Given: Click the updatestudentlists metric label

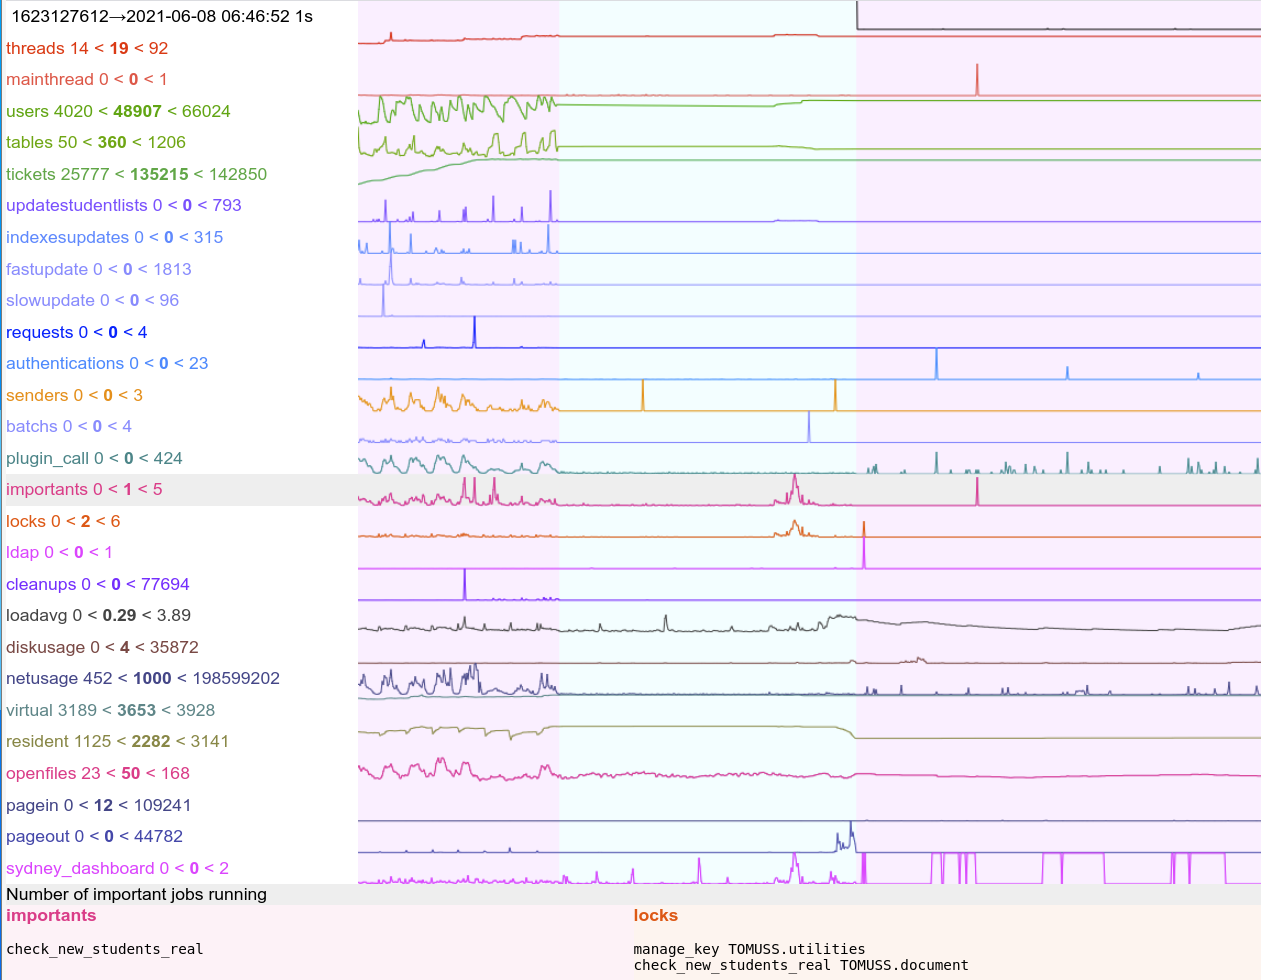Looking at the screenshot, I should pyautogui.click(x=123, y=205).
